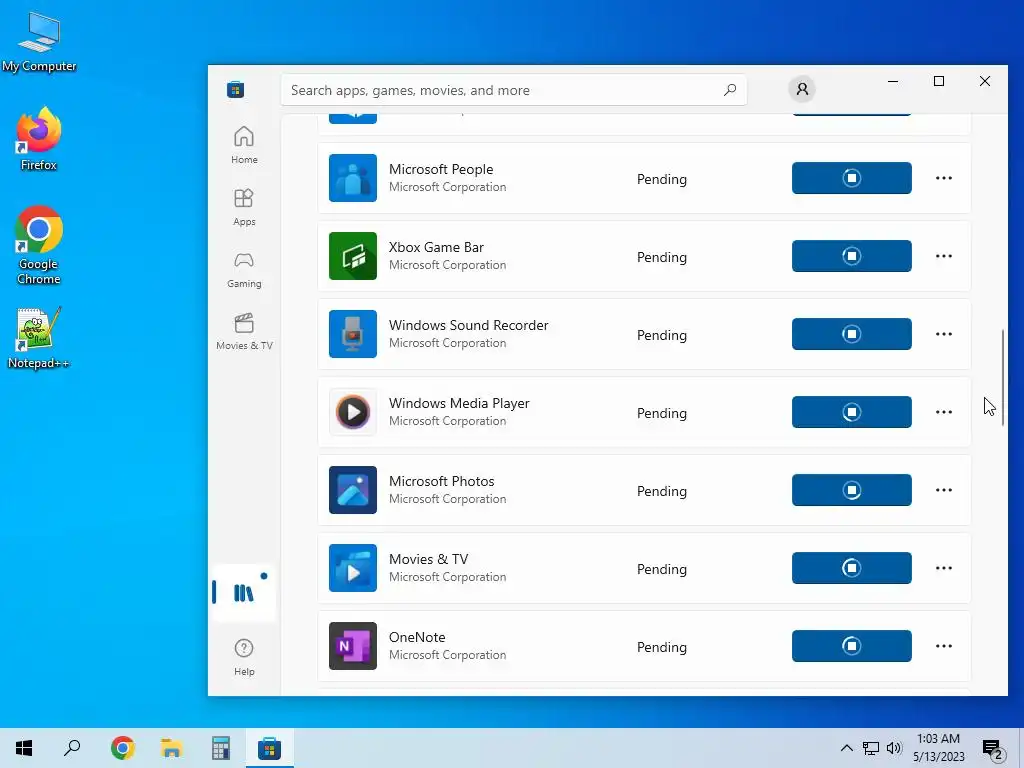This screenshot has width=1024, height=768.
Task: Open taskbar search
Action: click(x=72, y=748)
